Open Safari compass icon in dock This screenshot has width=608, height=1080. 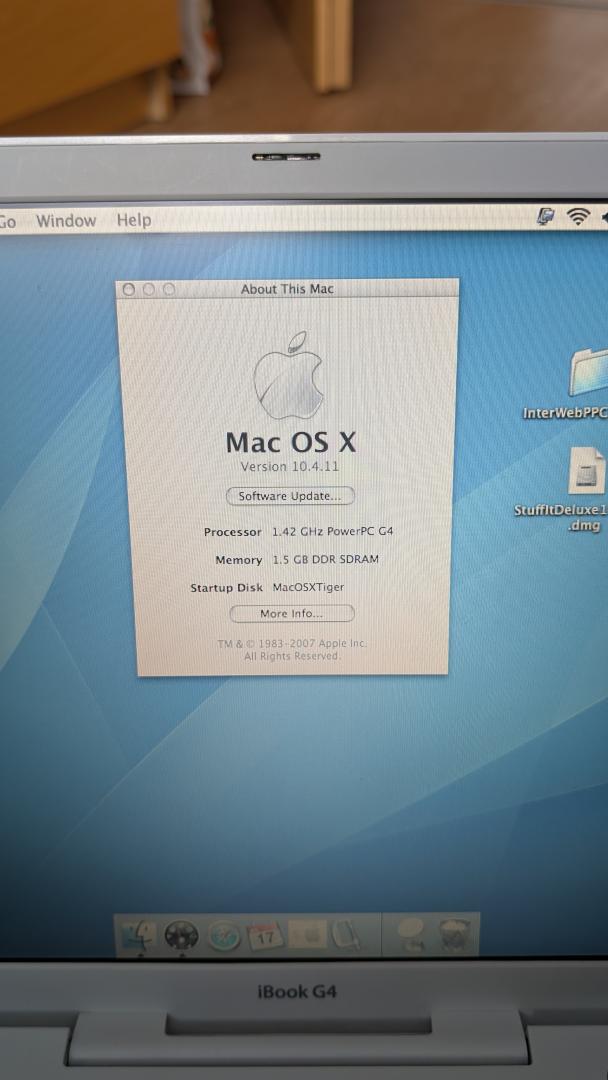point(223,937)
